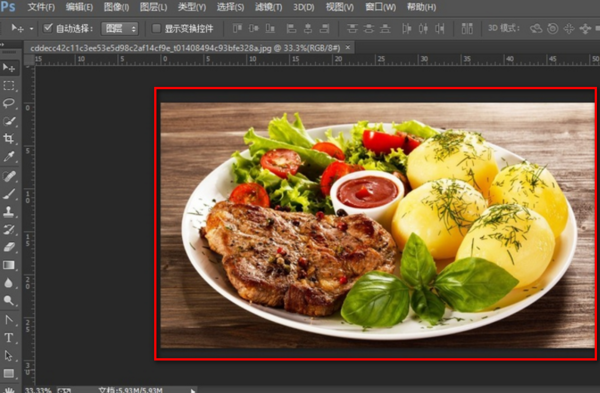Select the Pen tool
This screenshot has width=600, height=393.
coord(8,320)
